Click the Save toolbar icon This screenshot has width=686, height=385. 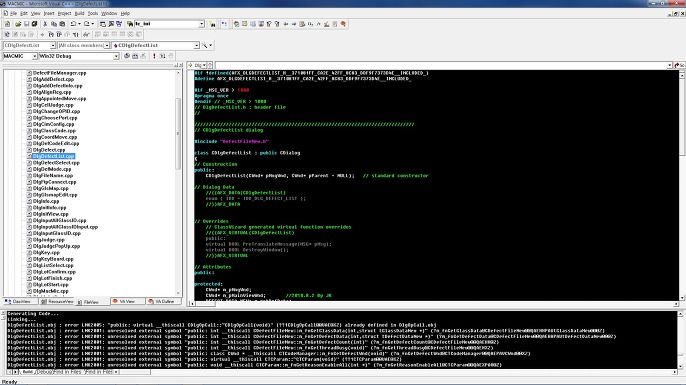click(26, 24)
